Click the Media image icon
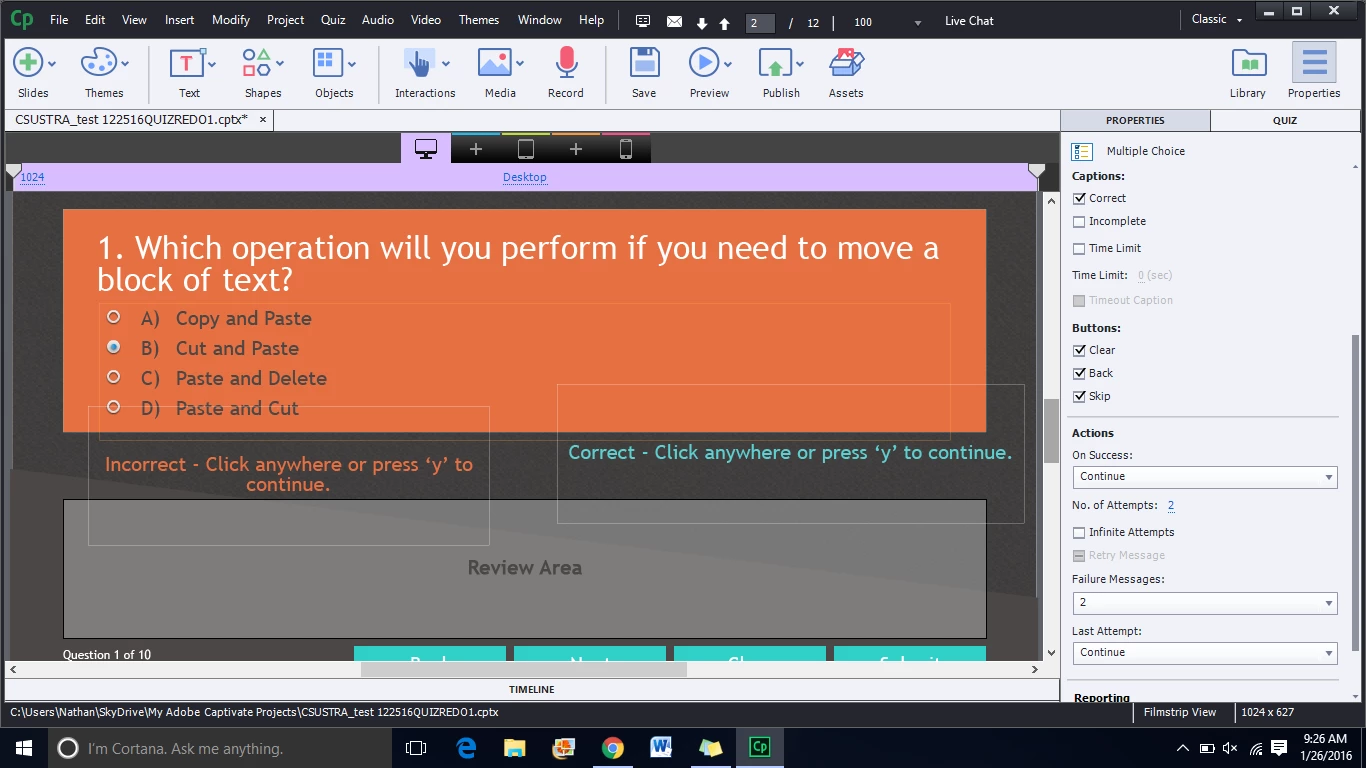This screenshot has height=768, width=1366. coord(495,62)
